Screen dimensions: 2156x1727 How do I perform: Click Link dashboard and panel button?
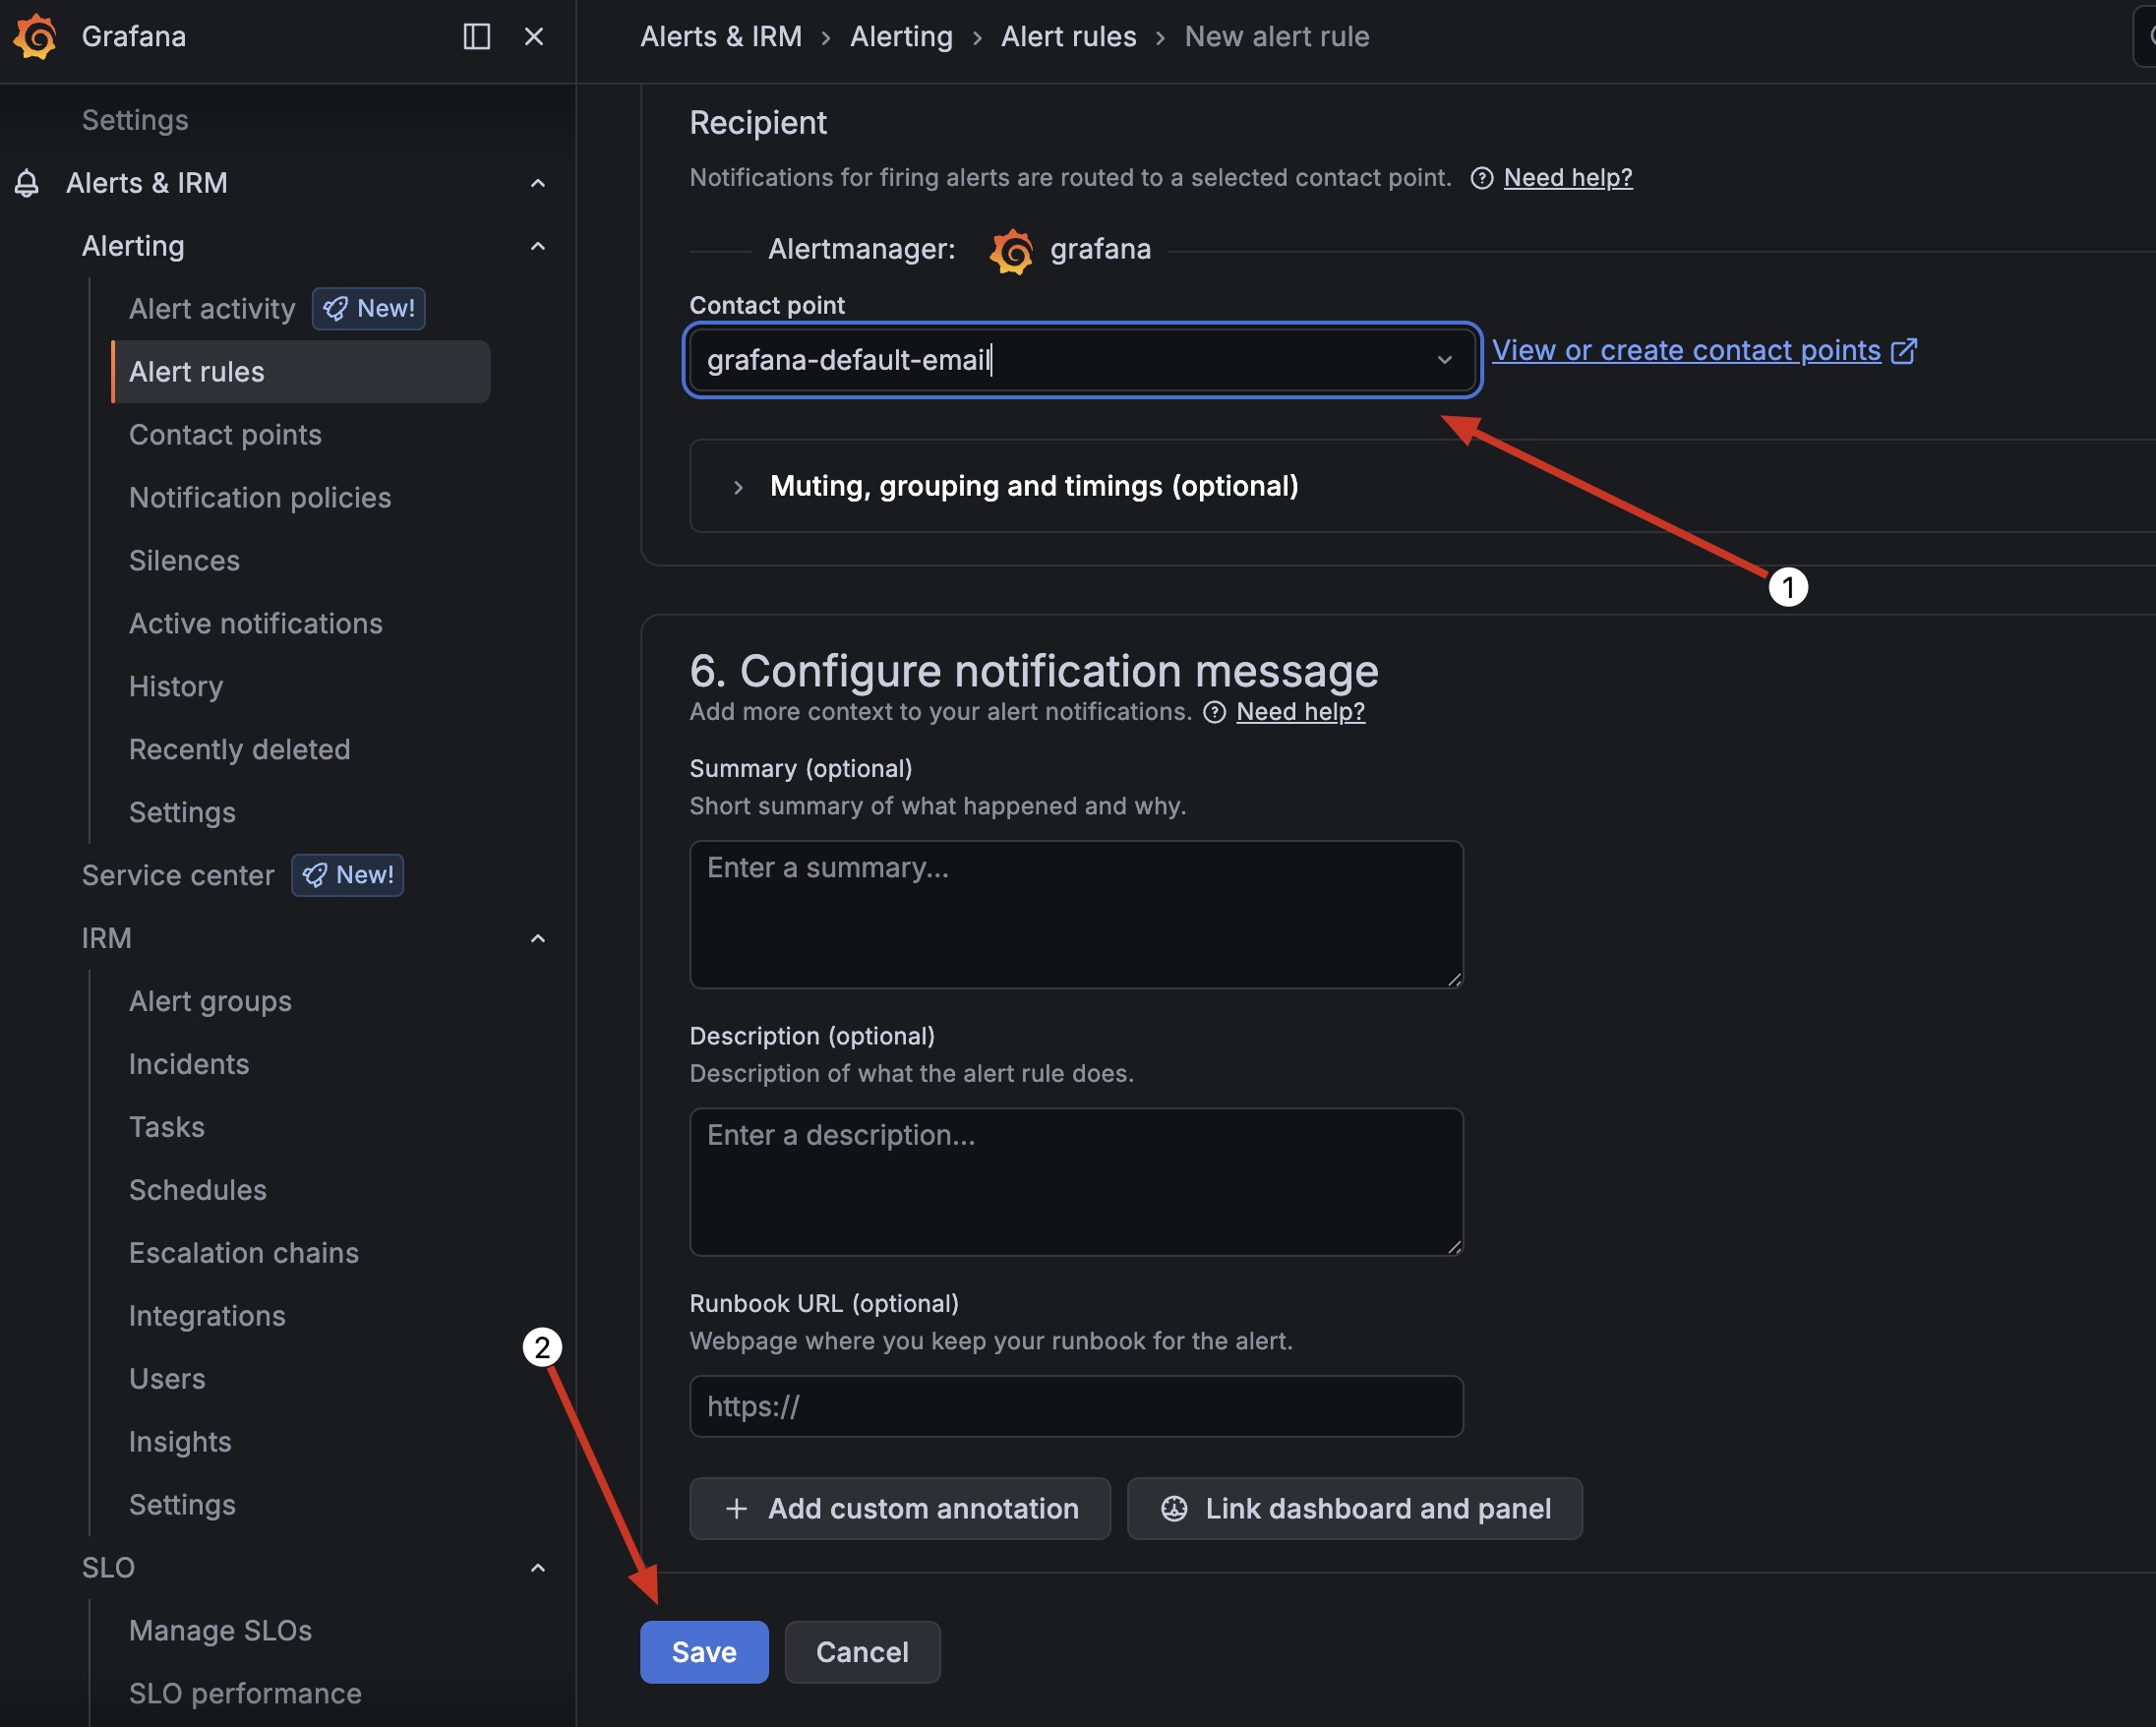(x=1354, y=1508)
